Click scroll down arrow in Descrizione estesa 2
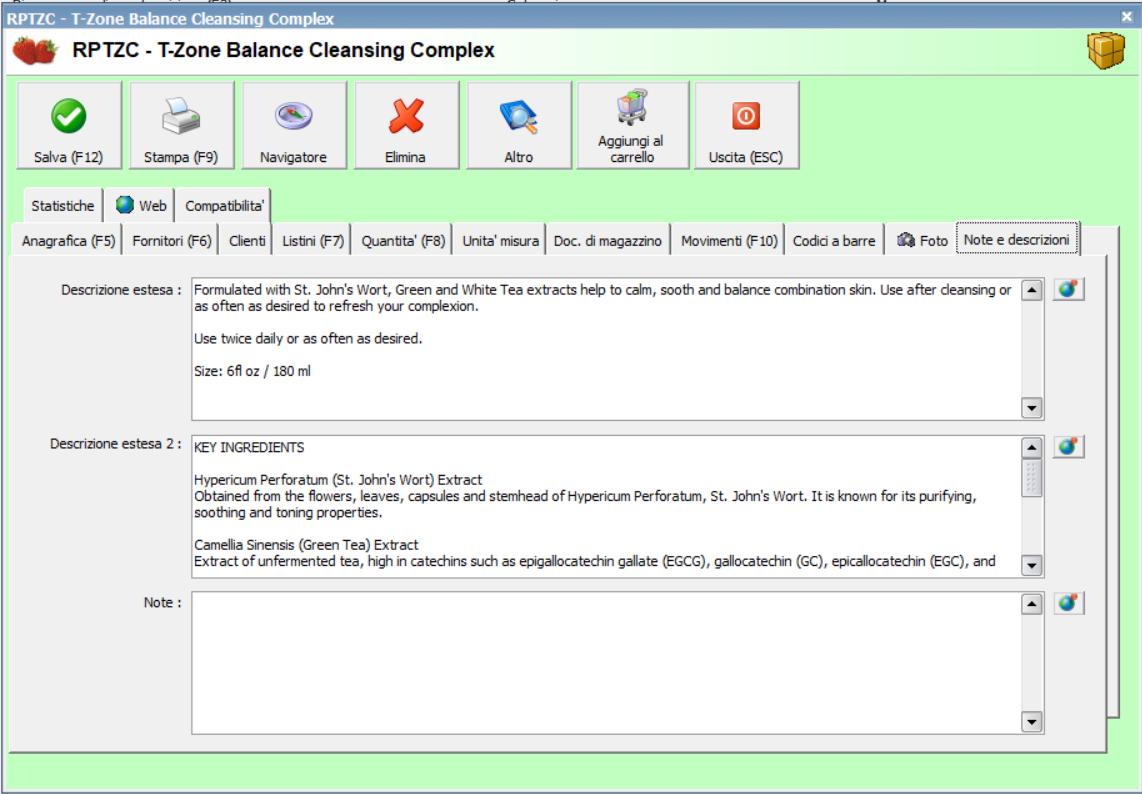Viewport: 1142px width, 794px height. point(1031,565)
